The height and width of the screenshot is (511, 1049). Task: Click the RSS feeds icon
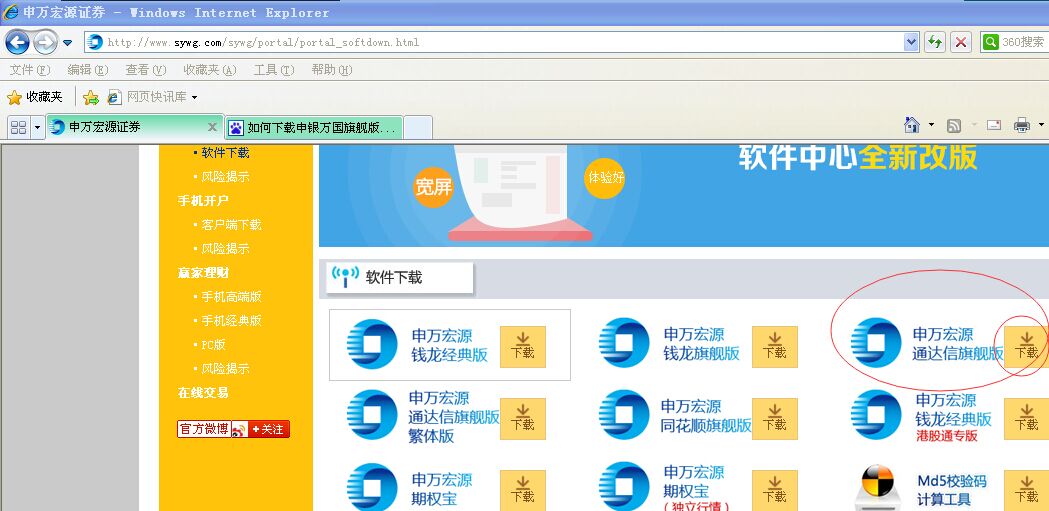(954, 125)
